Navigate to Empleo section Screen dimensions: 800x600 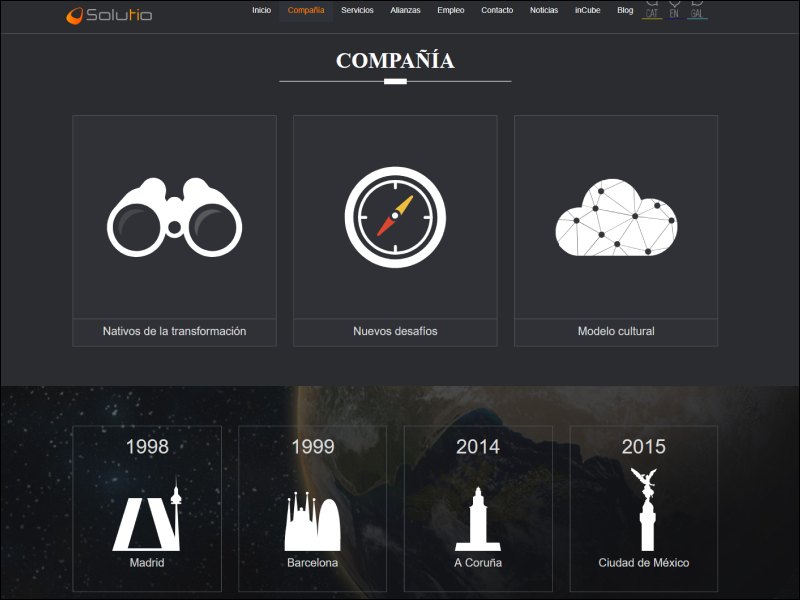(451, 10)
